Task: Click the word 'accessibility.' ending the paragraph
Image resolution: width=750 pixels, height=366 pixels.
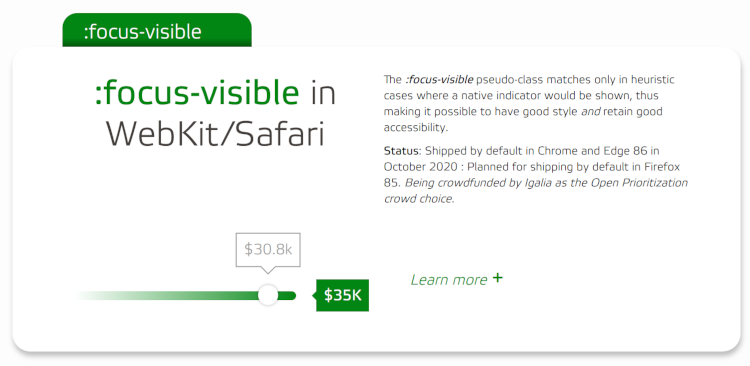Action: 416,128
